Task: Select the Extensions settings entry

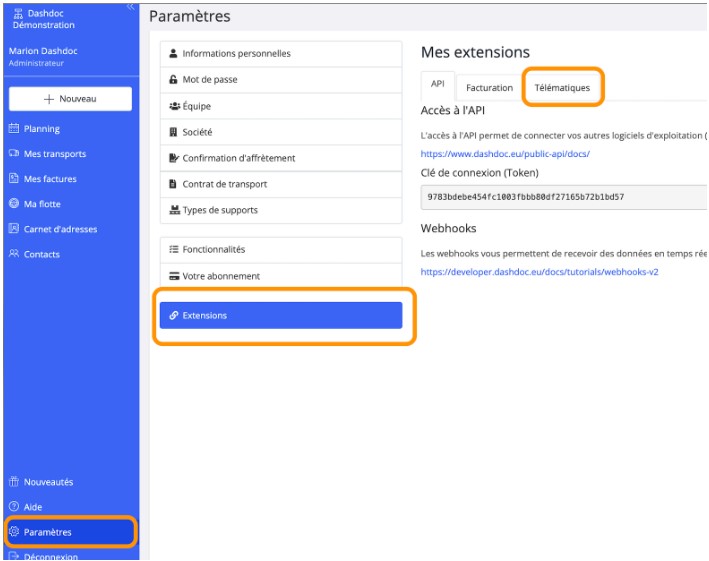Action: [x=281, y=316]
